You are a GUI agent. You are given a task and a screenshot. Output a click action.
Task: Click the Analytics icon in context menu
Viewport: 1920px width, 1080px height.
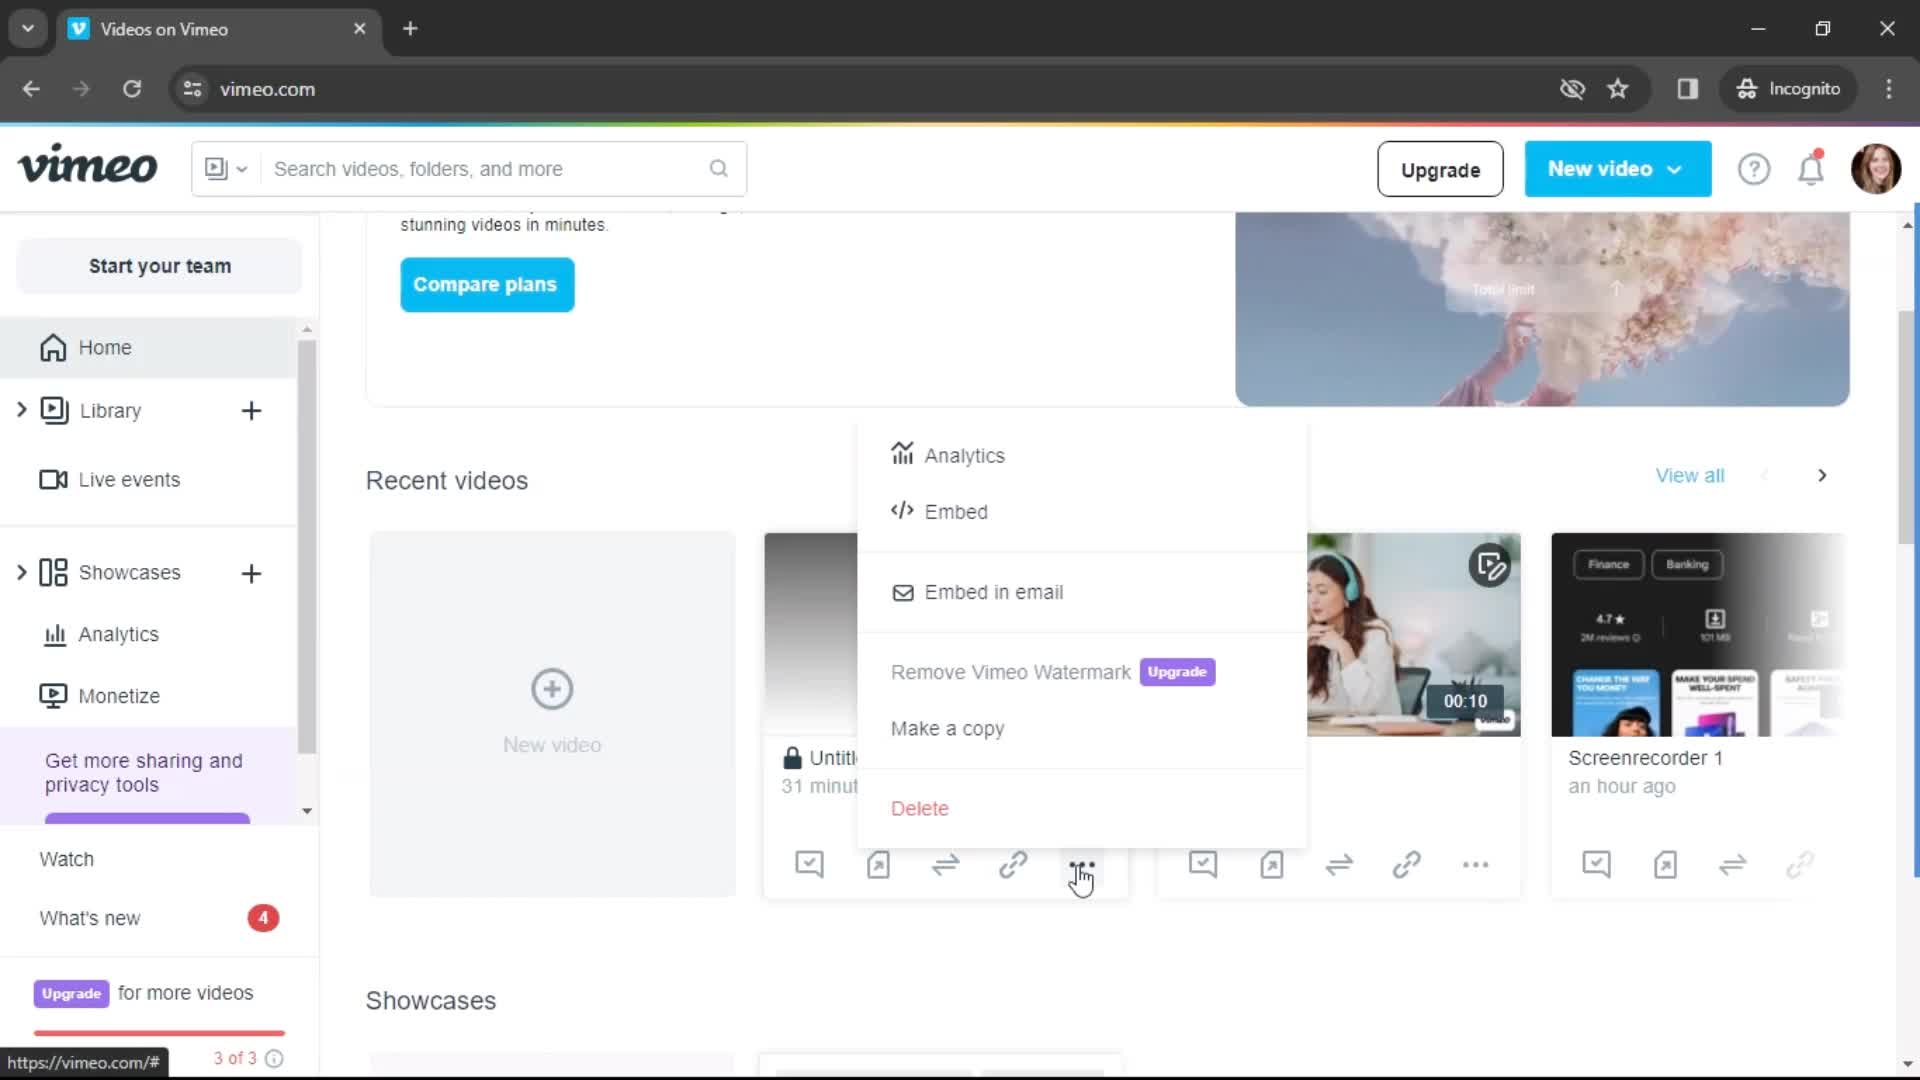902,454
